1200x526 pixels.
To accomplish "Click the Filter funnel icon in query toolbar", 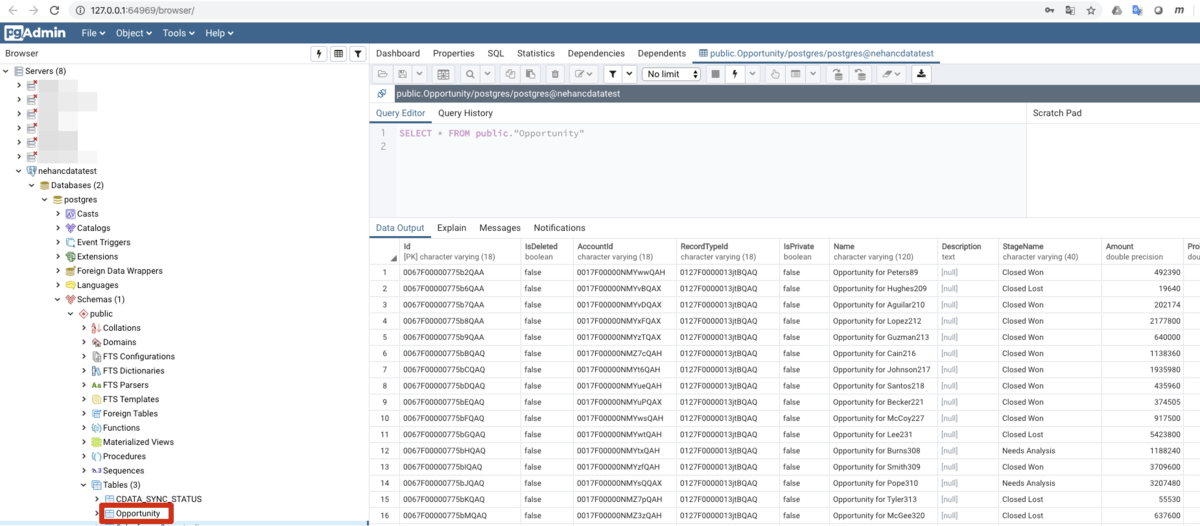I will pos(613,74).
